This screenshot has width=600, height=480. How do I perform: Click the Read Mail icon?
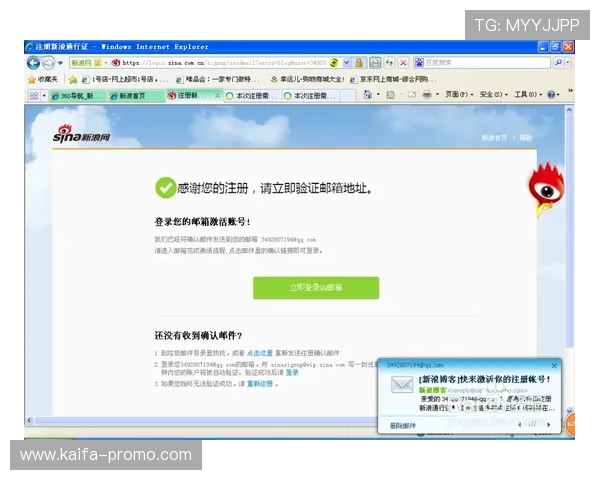click(x=412, y=95)
